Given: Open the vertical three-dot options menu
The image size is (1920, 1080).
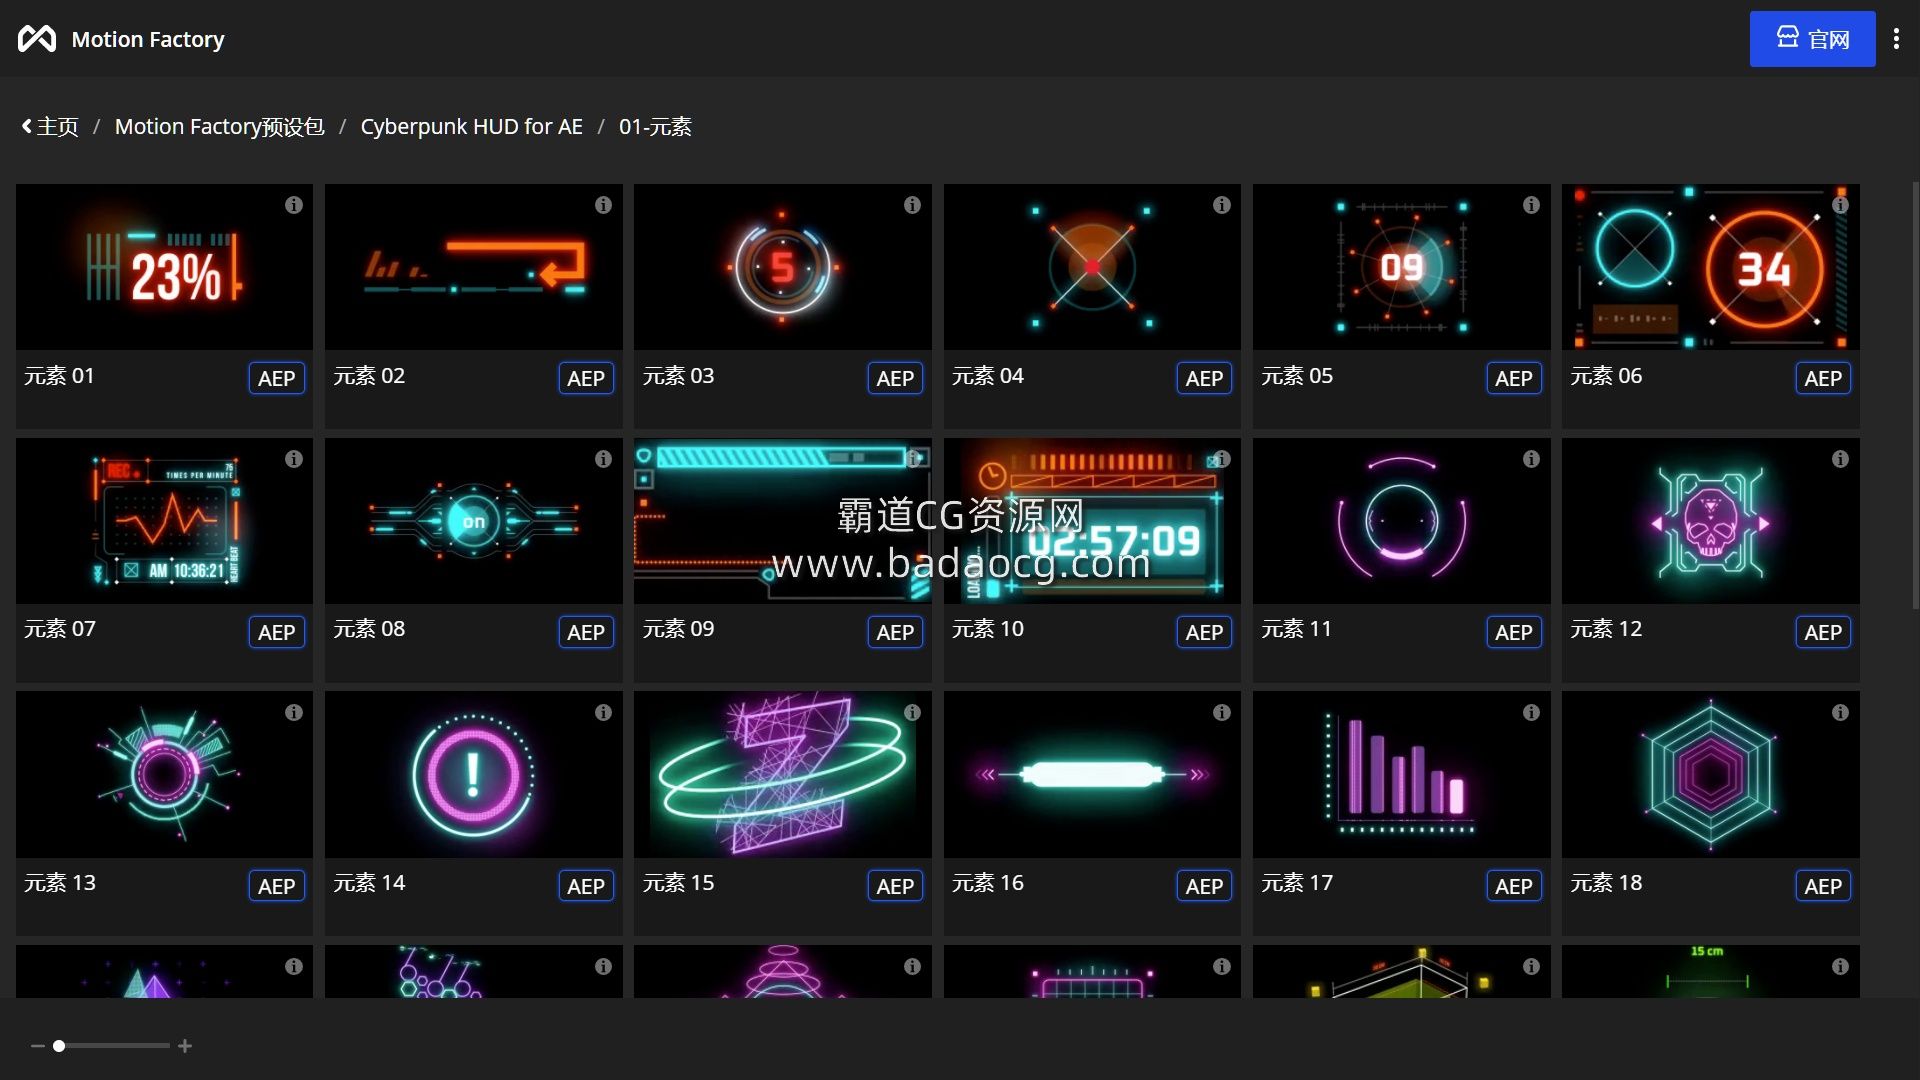Looking at the screenshot, I should [1896, 39].
